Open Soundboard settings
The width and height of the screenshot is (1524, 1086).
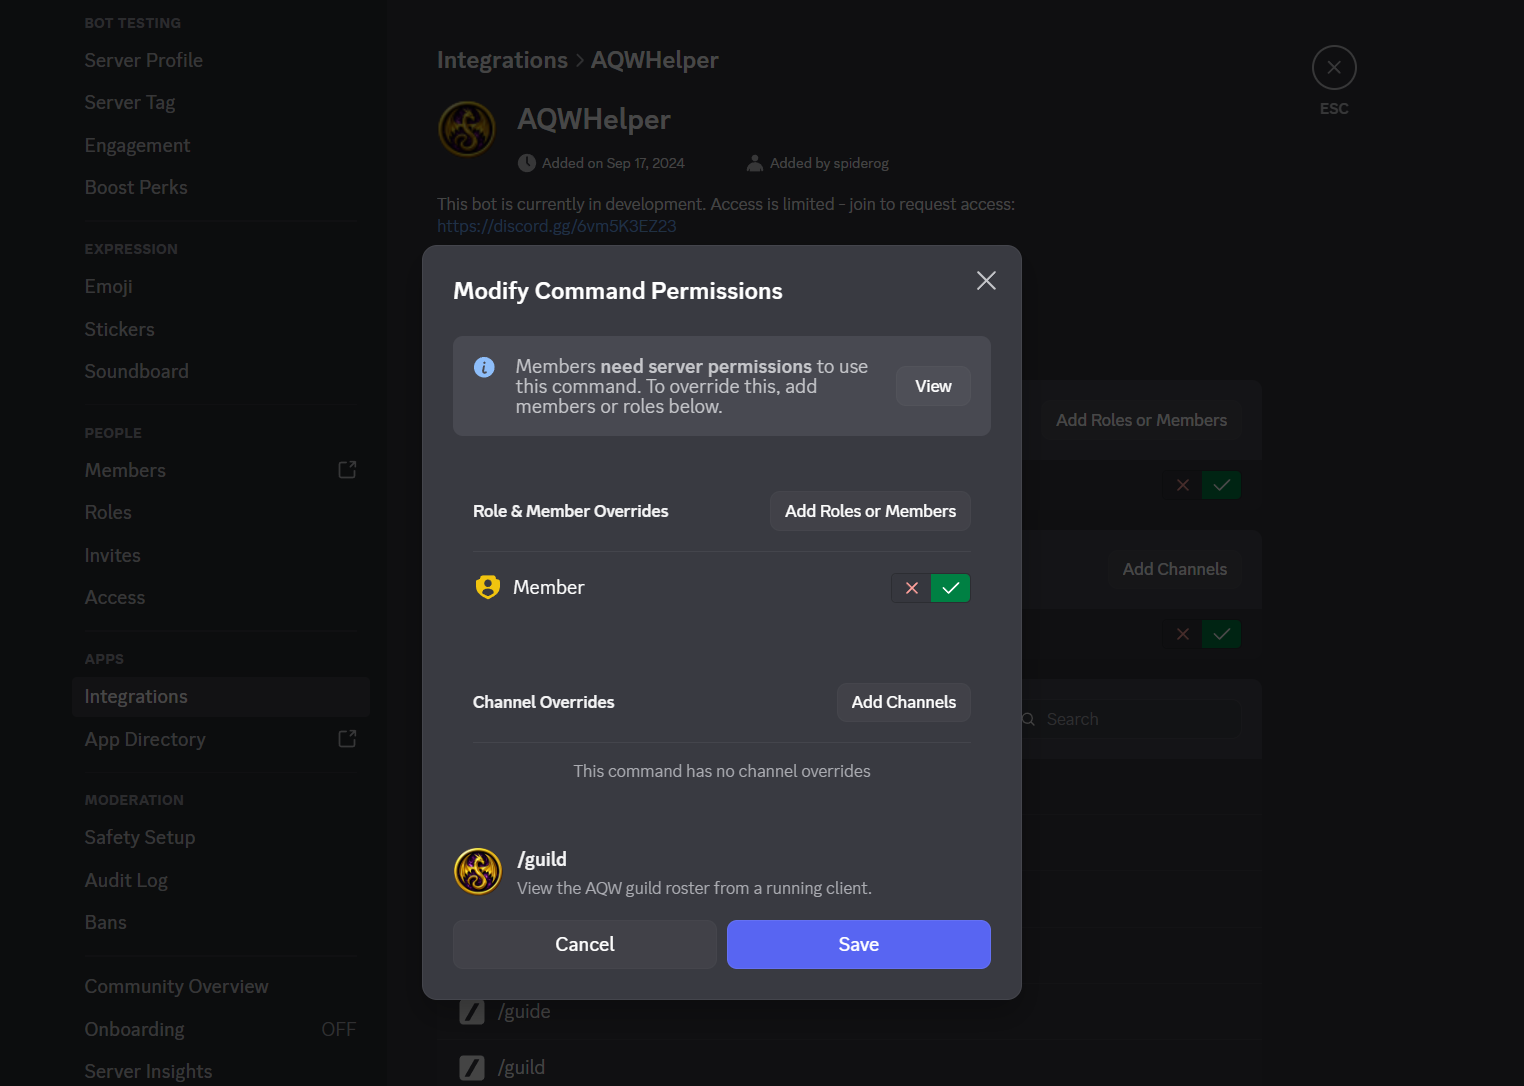[221, 371]
